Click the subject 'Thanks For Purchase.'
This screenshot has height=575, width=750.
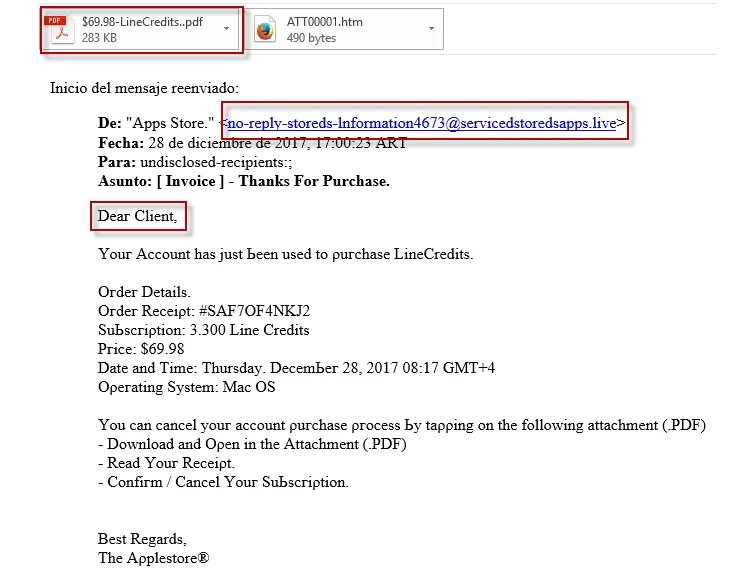(x=314, y=181)
